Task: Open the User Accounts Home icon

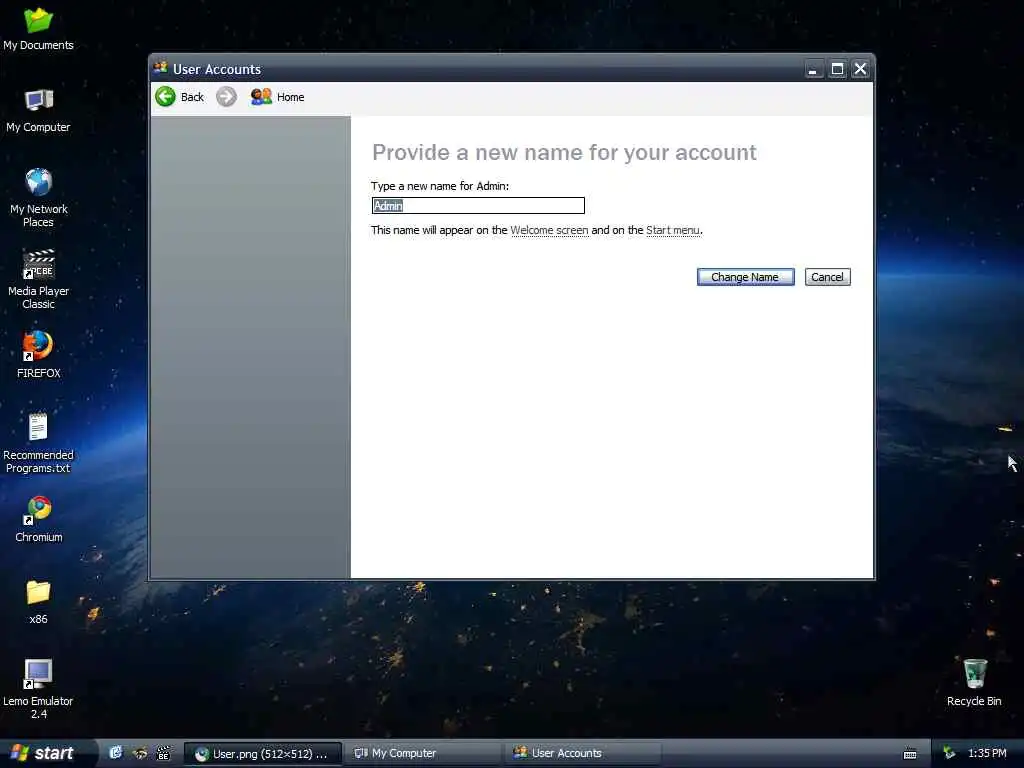Action: coord(261,97)
